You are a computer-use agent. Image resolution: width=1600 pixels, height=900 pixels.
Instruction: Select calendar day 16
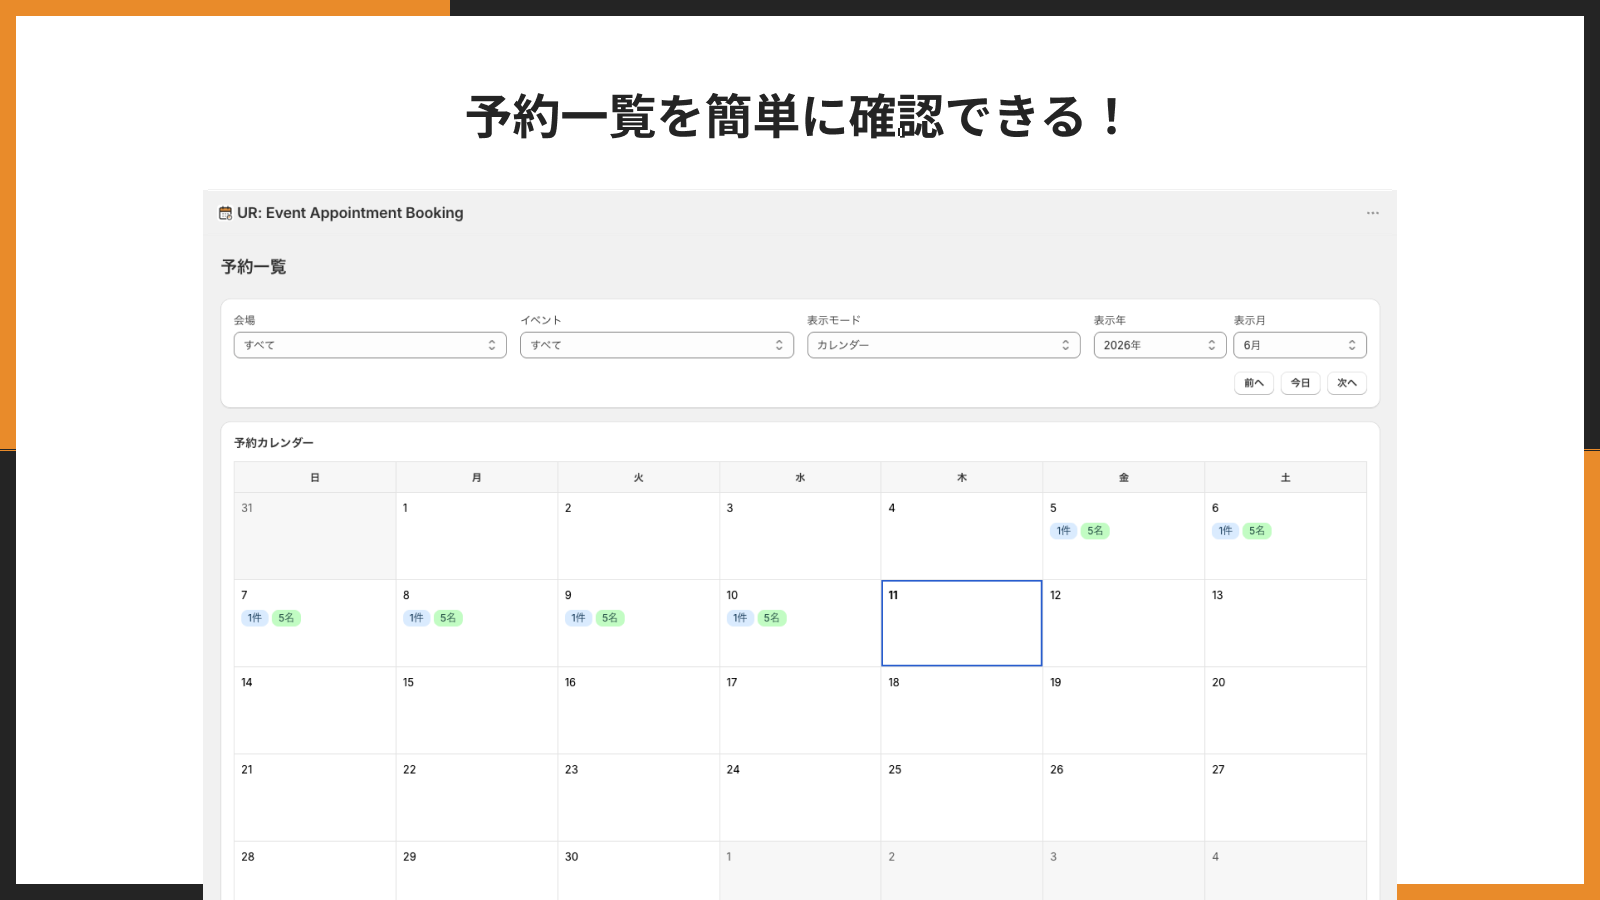pos(639,710)
